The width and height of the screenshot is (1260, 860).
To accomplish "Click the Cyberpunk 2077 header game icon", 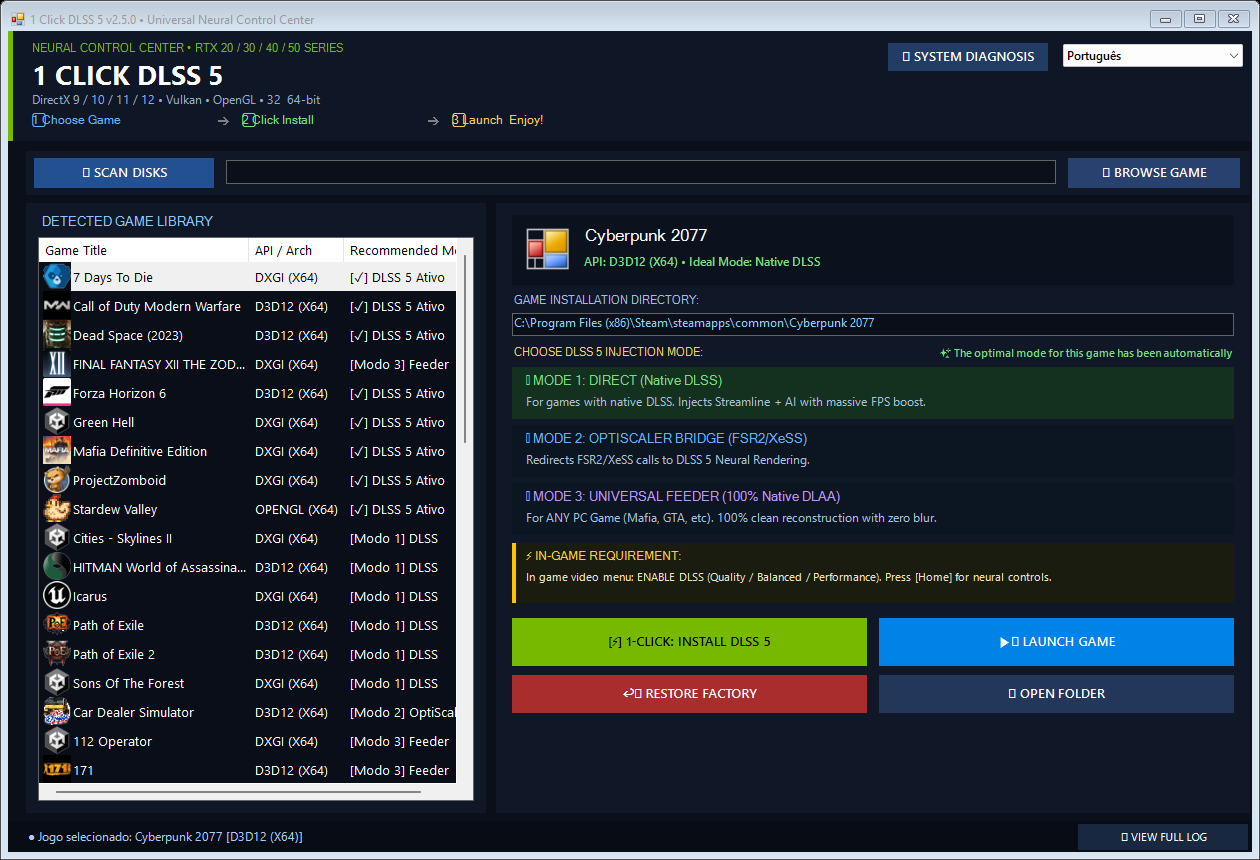I will pyautogui.click(x=547, y=249).
